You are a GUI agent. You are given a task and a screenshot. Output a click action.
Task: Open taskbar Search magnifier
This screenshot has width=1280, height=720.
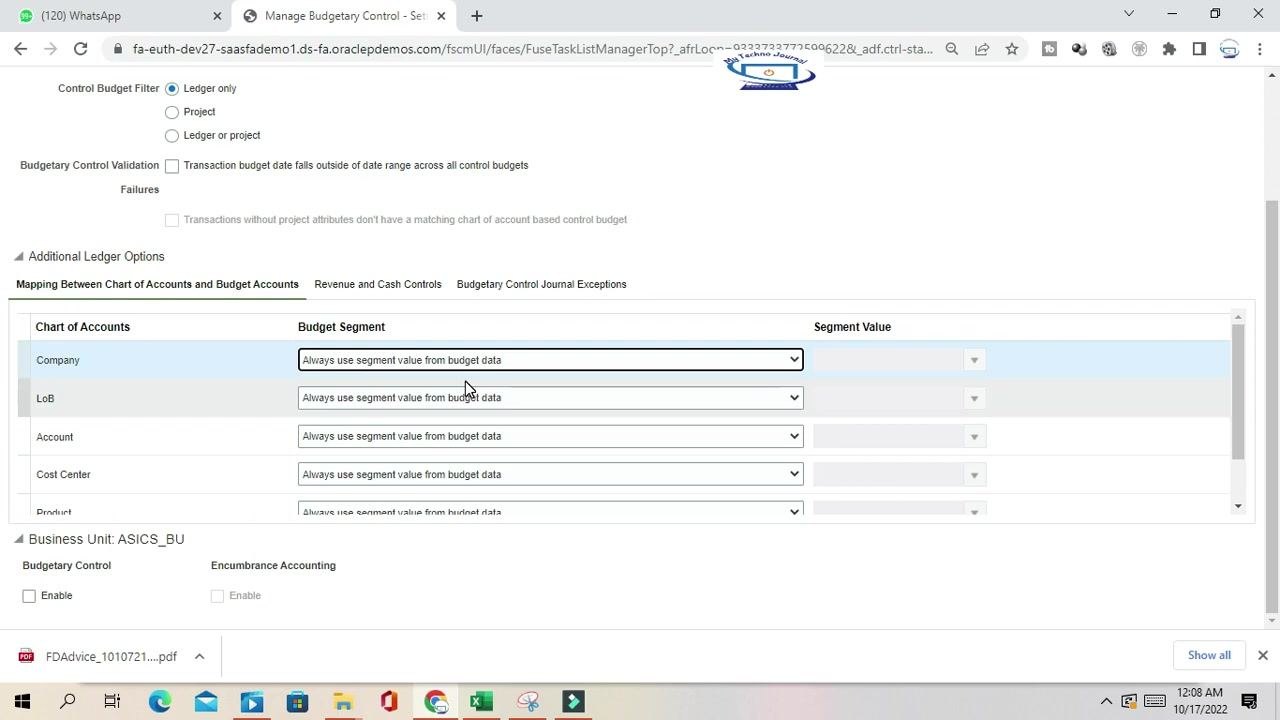click(68, 701)
